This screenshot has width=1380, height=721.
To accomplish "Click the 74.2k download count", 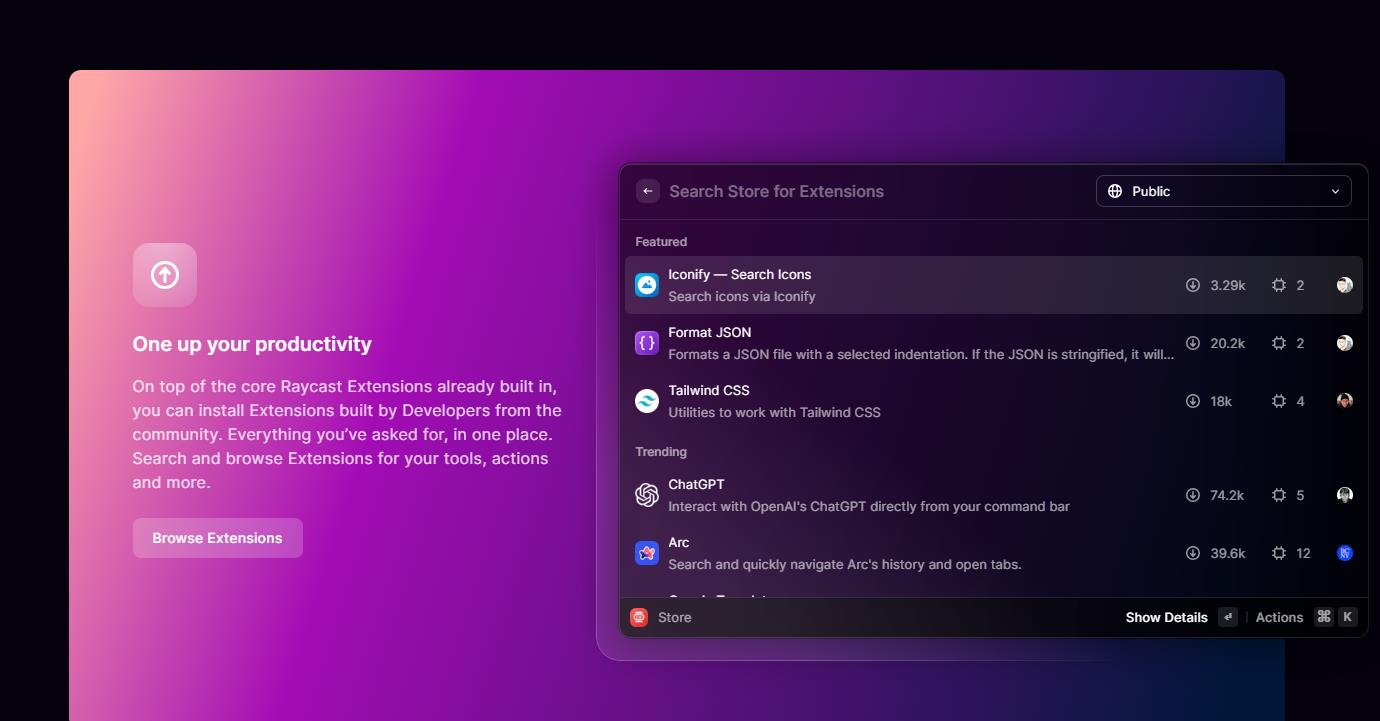I will [1228, 495].
